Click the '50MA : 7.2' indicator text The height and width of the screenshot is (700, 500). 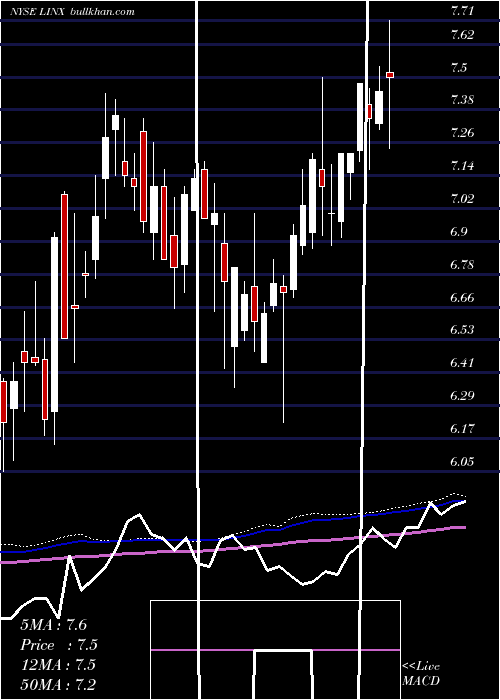click(x=58, y=684)
